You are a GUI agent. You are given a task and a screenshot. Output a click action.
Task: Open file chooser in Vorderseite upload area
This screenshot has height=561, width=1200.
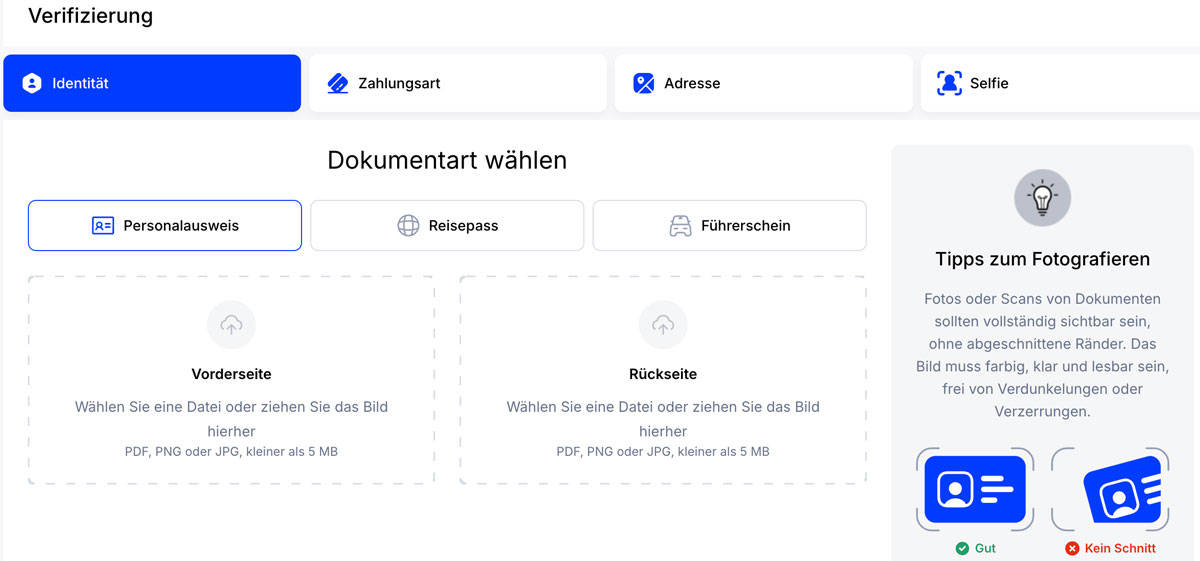point(231,381)
